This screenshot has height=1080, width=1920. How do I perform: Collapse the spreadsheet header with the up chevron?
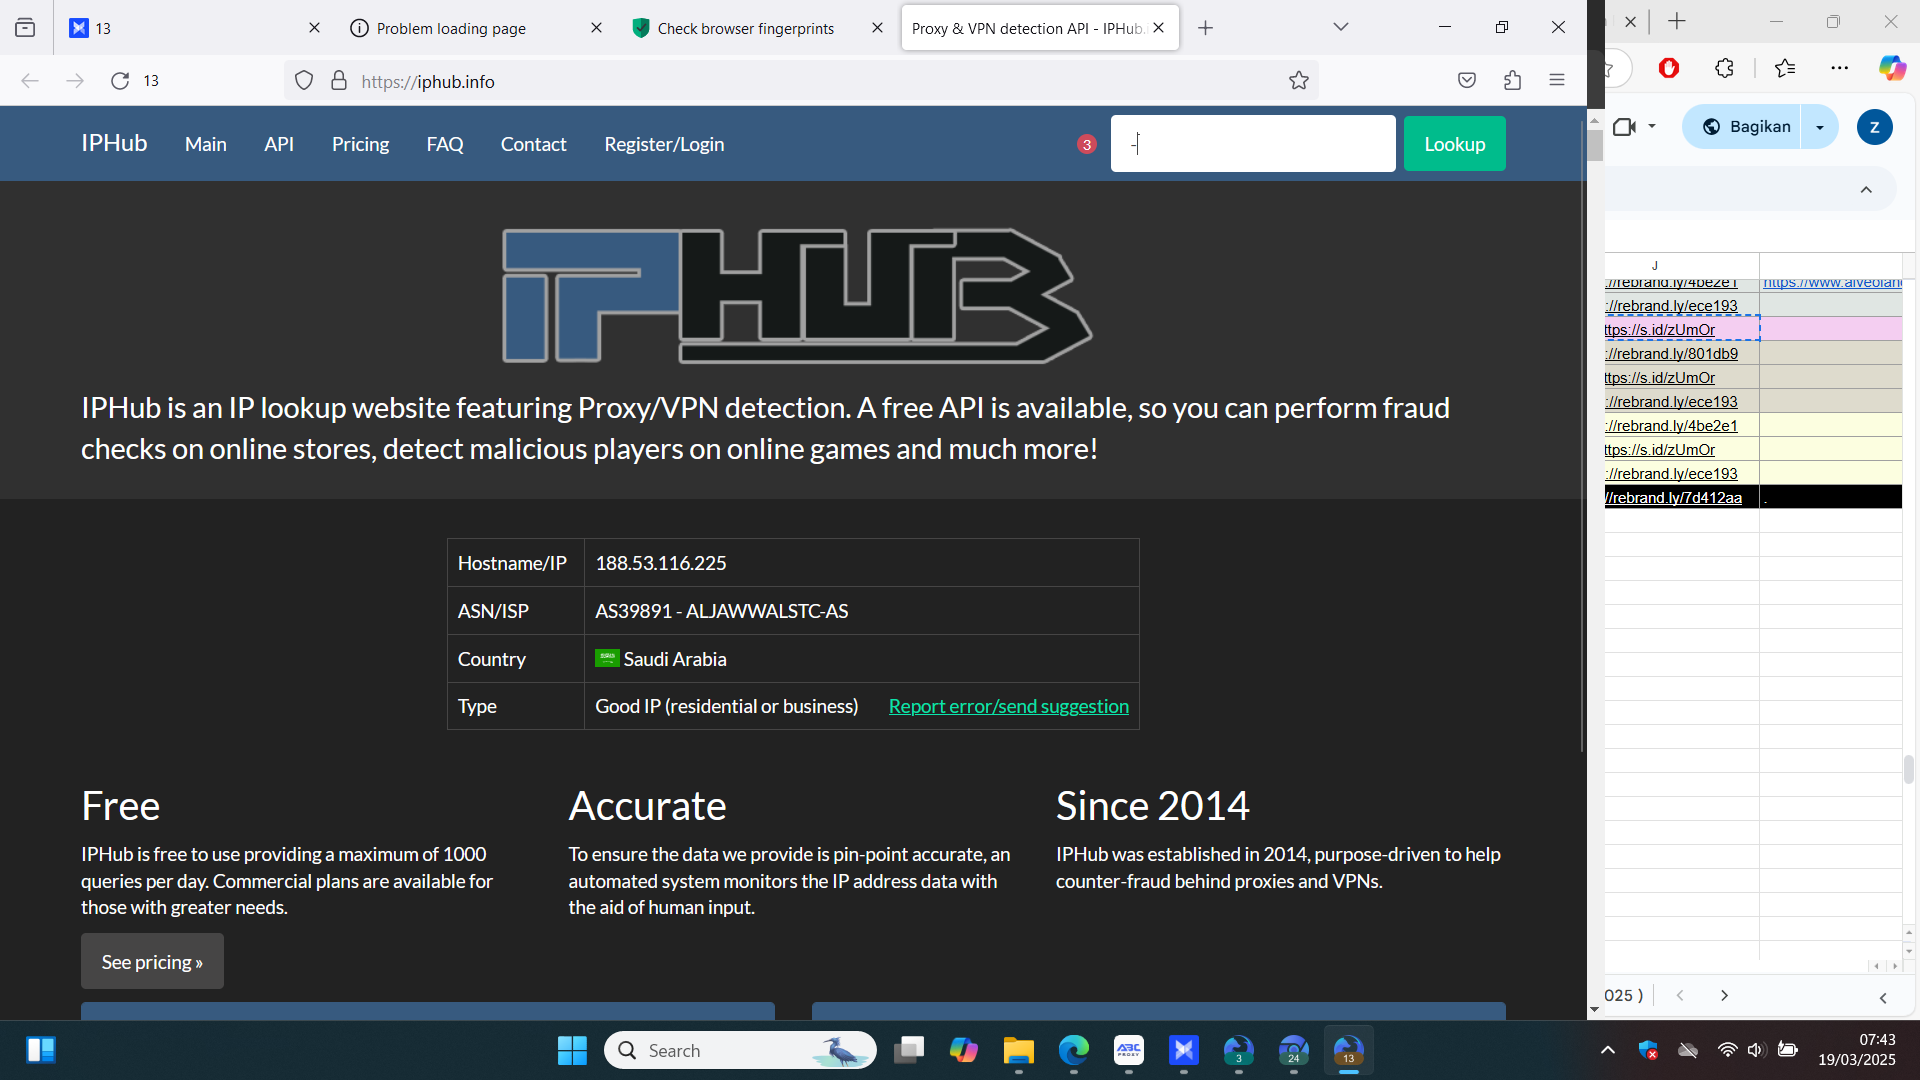(1866, 190)
